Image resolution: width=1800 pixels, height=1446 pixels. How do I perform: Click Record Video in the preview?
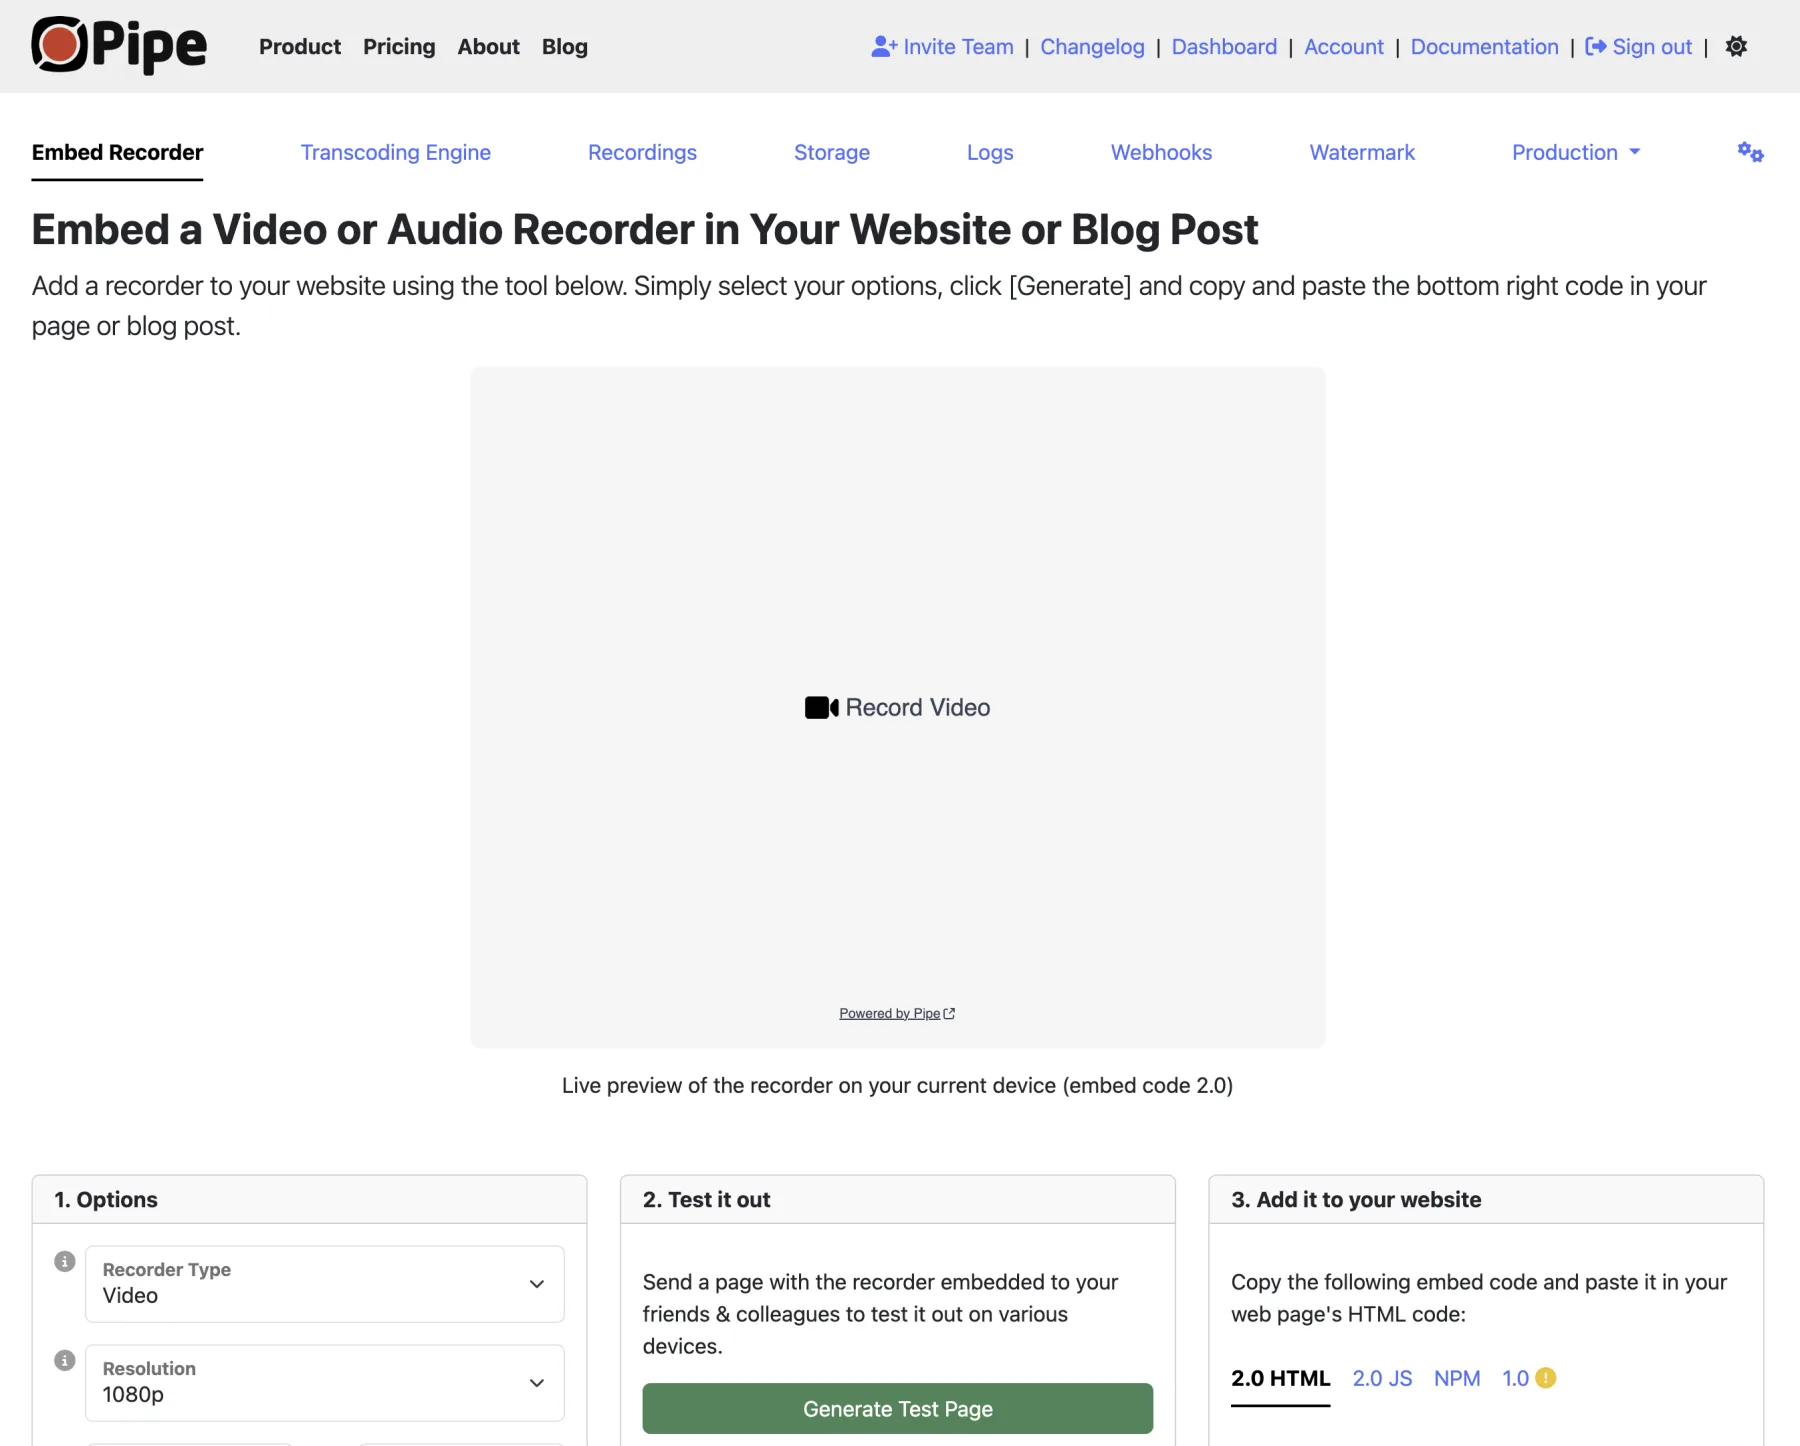tap(898, 708)
